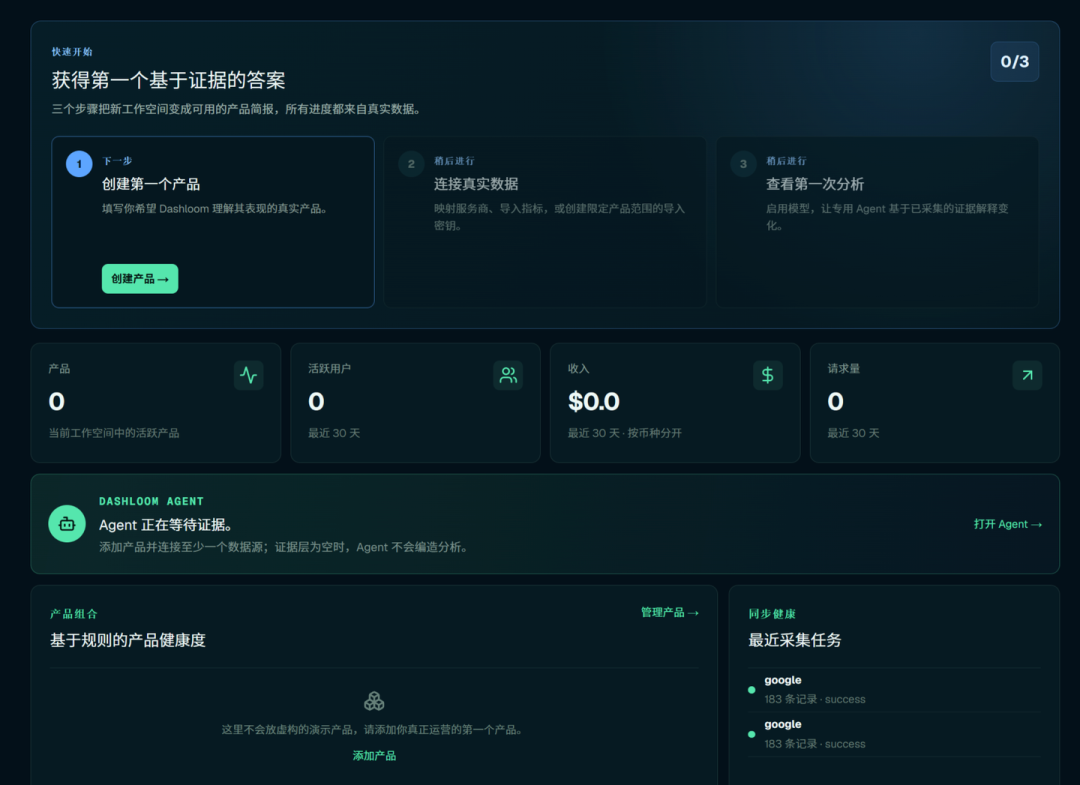Click the step 1 number badge

(79, 164)
